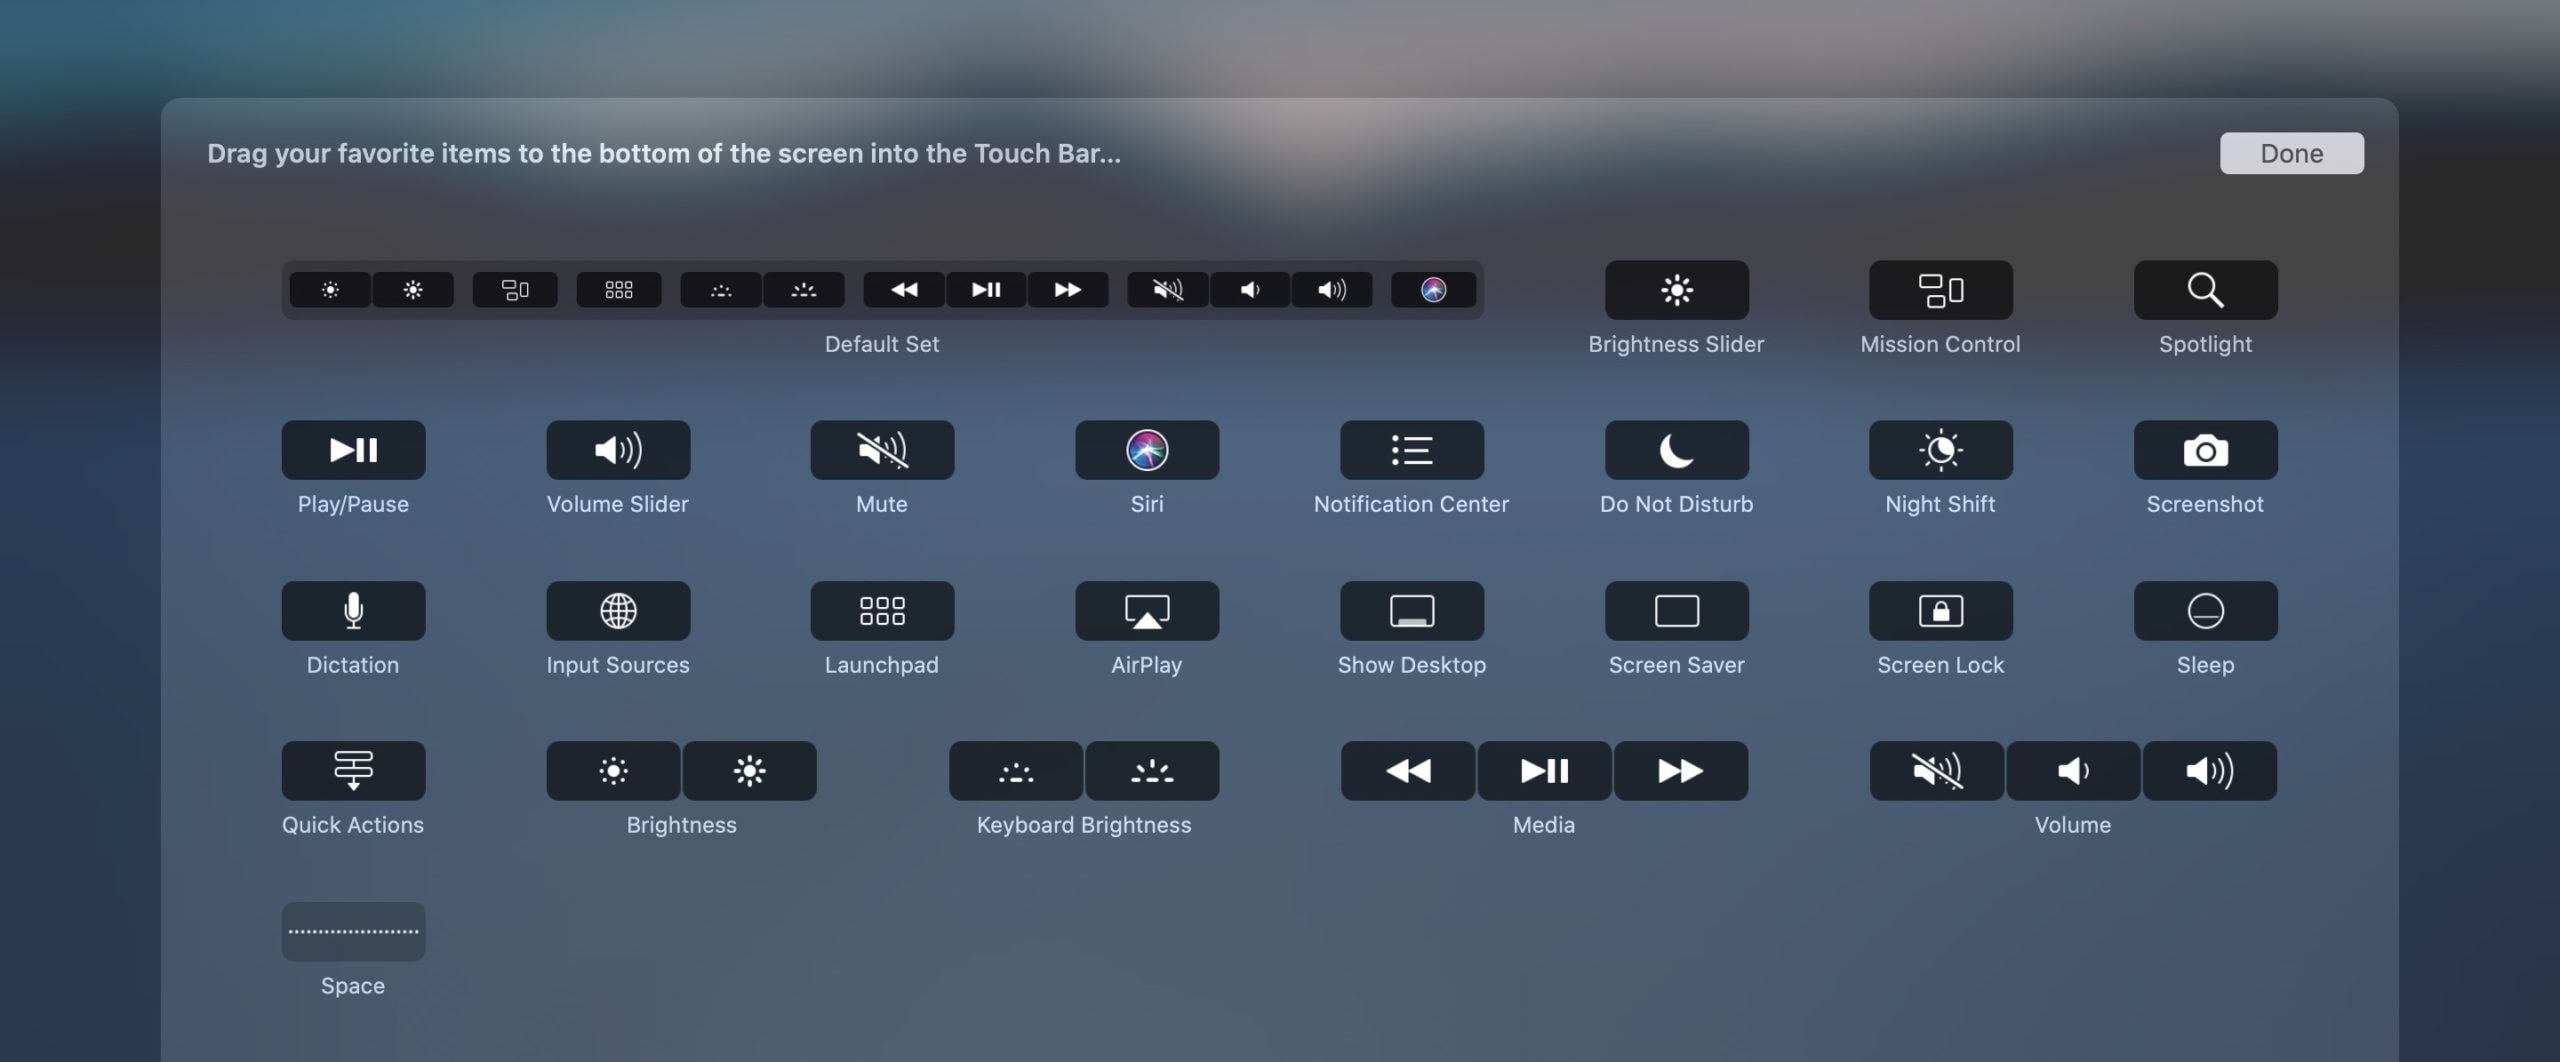Click fast-forward in the Default Set strip
The width and height of the screenshot is (2560, 1062).
tap(1068, 290)
